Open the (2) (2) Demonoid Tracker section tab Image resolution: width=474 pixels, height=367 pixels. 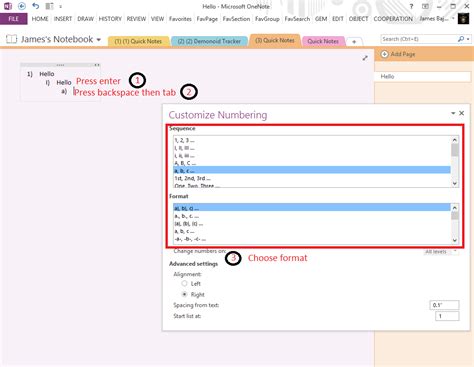click(x=209, y=41)
